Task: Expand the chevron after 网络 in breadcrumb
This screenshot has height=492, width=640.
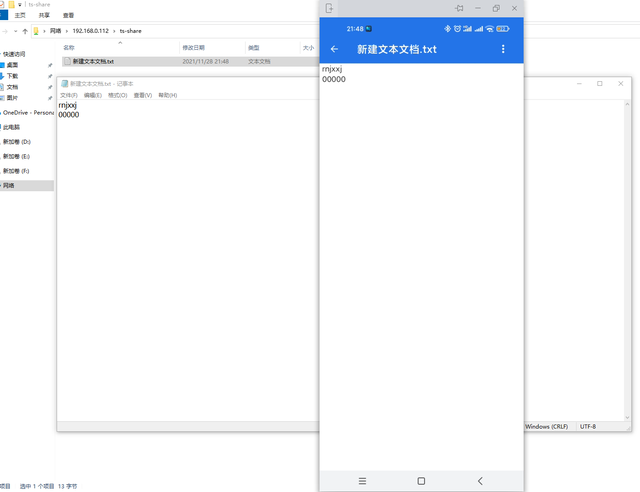Action: click(x=67, y=31)
